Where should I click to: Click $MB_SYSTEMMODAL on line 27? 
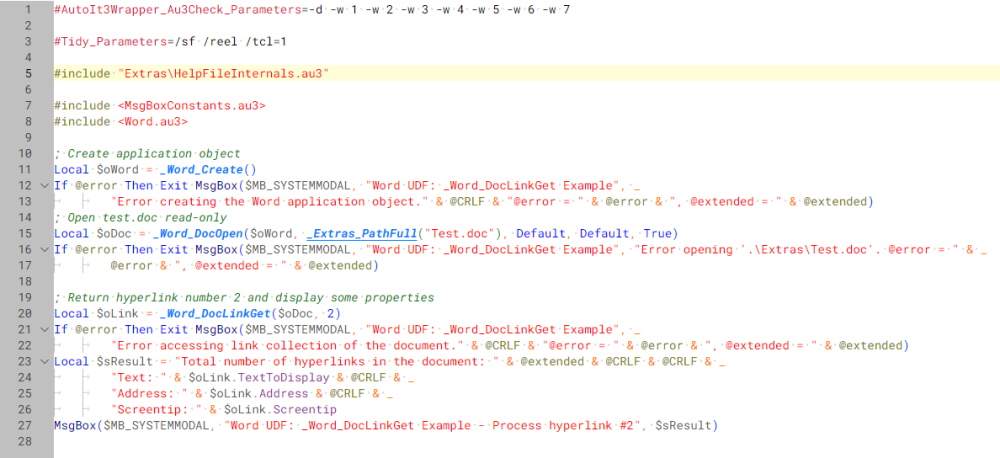[156, 425]
